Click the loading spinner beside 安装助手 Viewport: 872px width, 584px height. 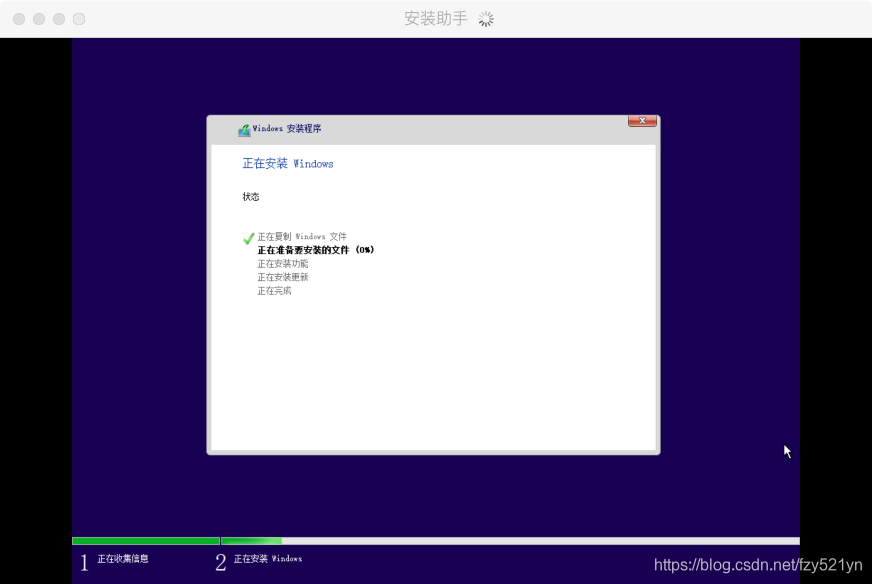(x=486, y=19)
